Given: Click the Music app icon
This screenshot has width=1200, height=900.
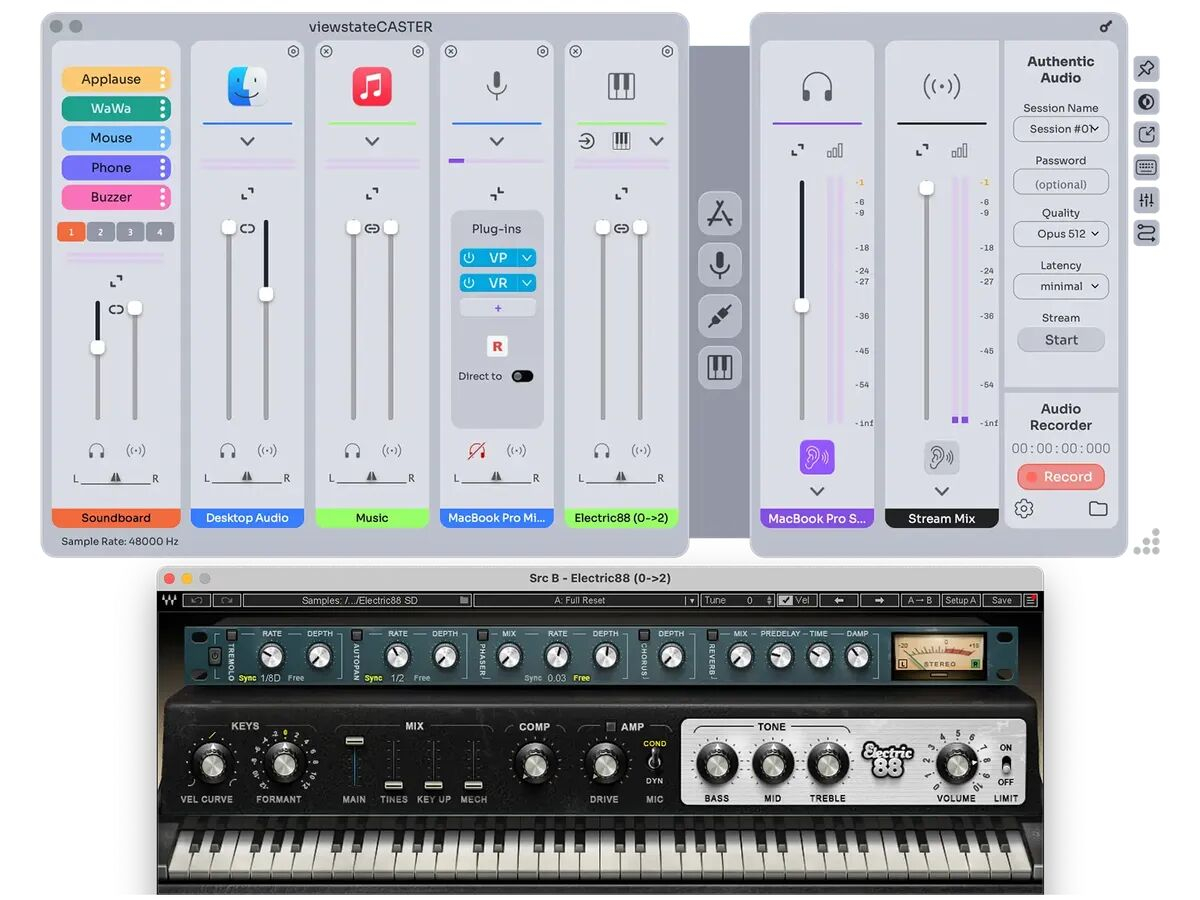Looking at the screenshot, I should [x=372, y=87].
